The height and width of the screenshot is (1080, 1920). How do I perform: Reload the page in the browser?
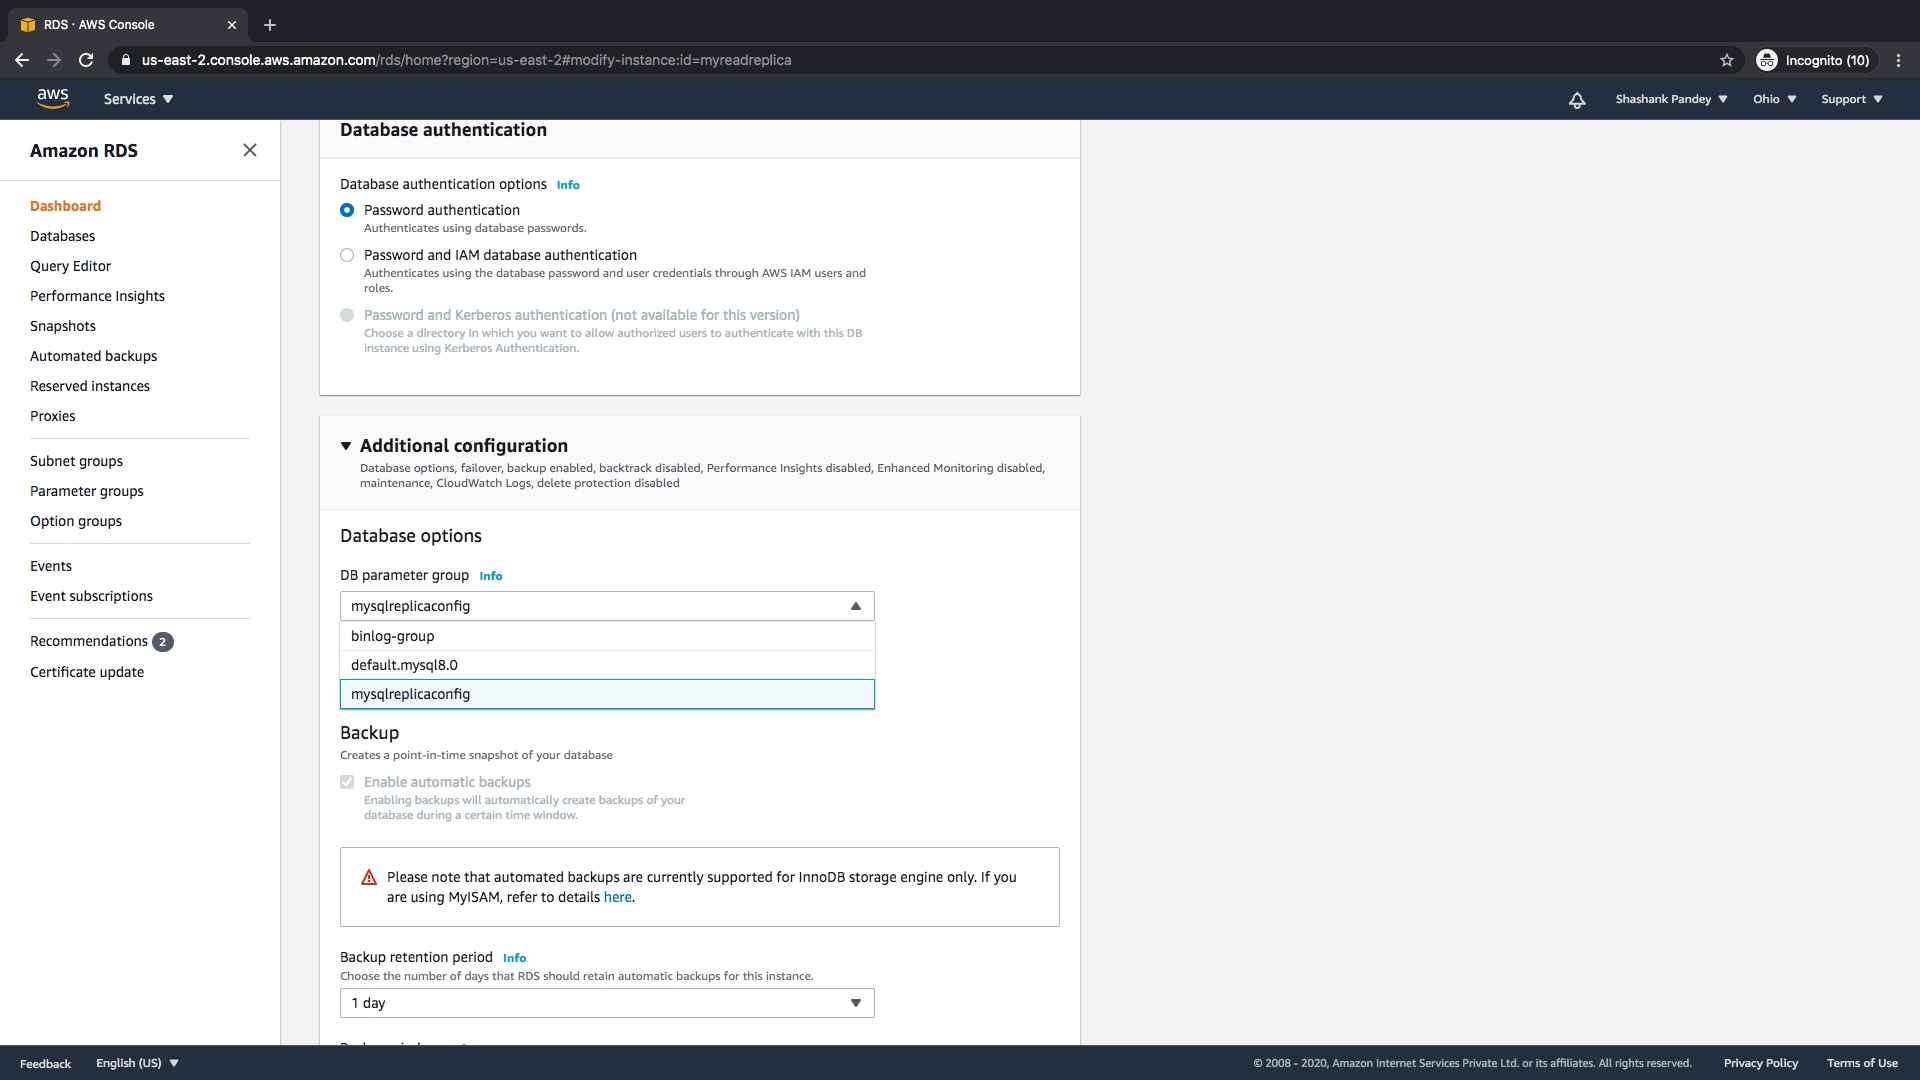(86, 60)
